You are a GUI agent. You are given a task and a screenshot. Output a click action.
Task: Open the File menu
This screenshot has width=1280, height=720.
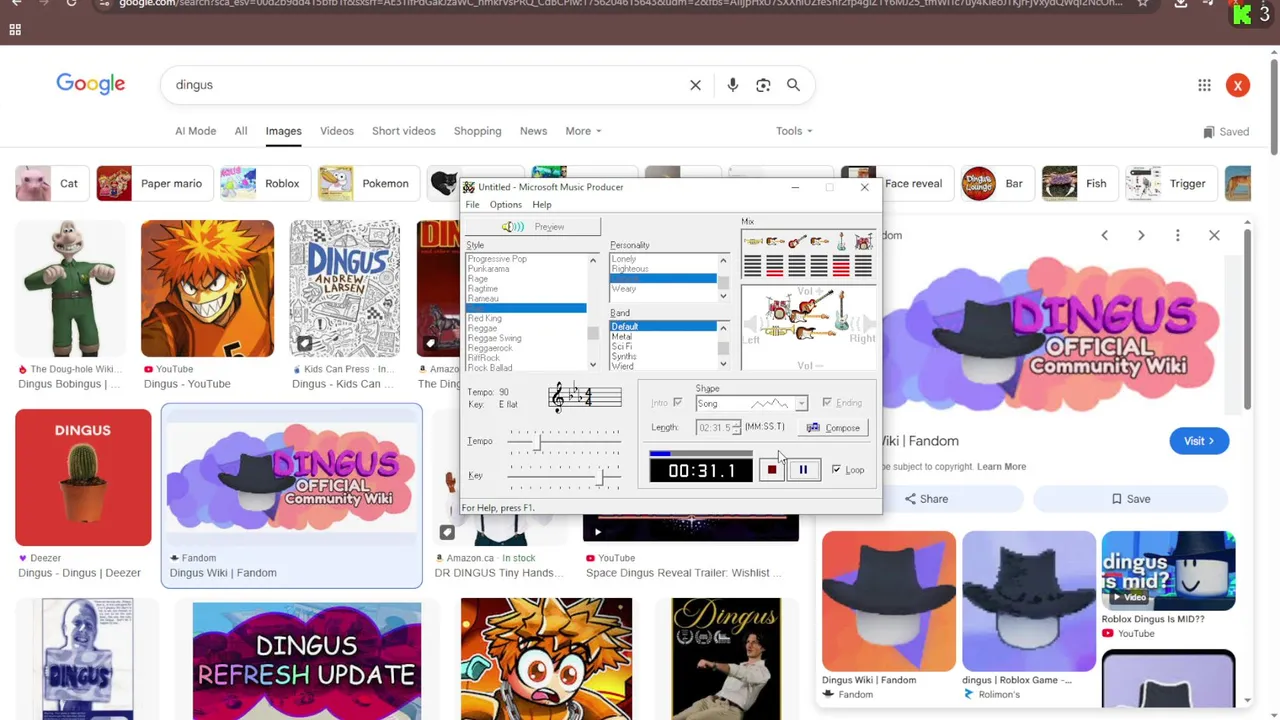[472, 205]
